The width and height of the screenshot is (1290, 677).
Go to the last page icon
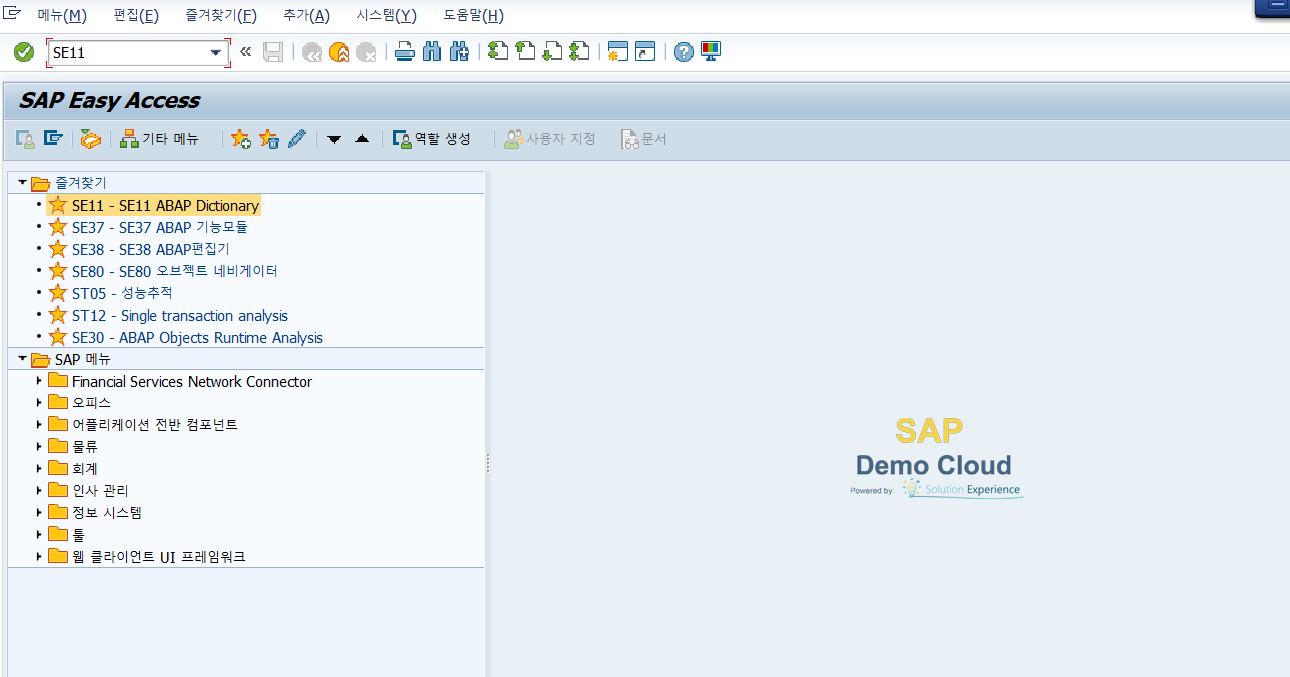point(579,52)
